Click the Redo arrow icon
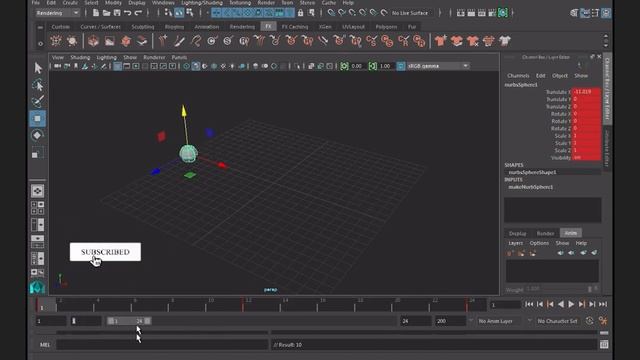 (138, 13)
